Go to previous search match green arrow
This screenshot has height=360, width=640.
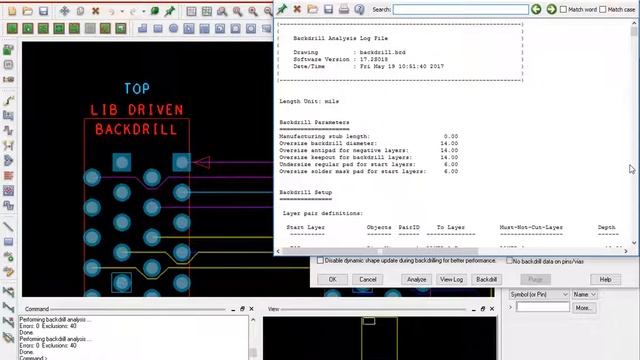pos(536,9)
